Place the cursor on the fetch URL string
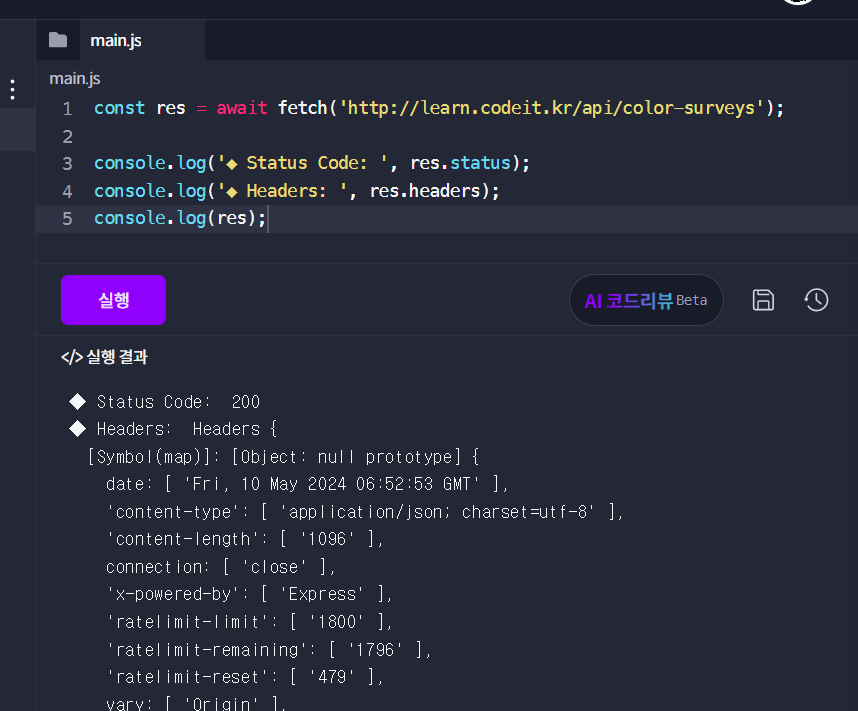Screen dimensions: 858x711 551,108
